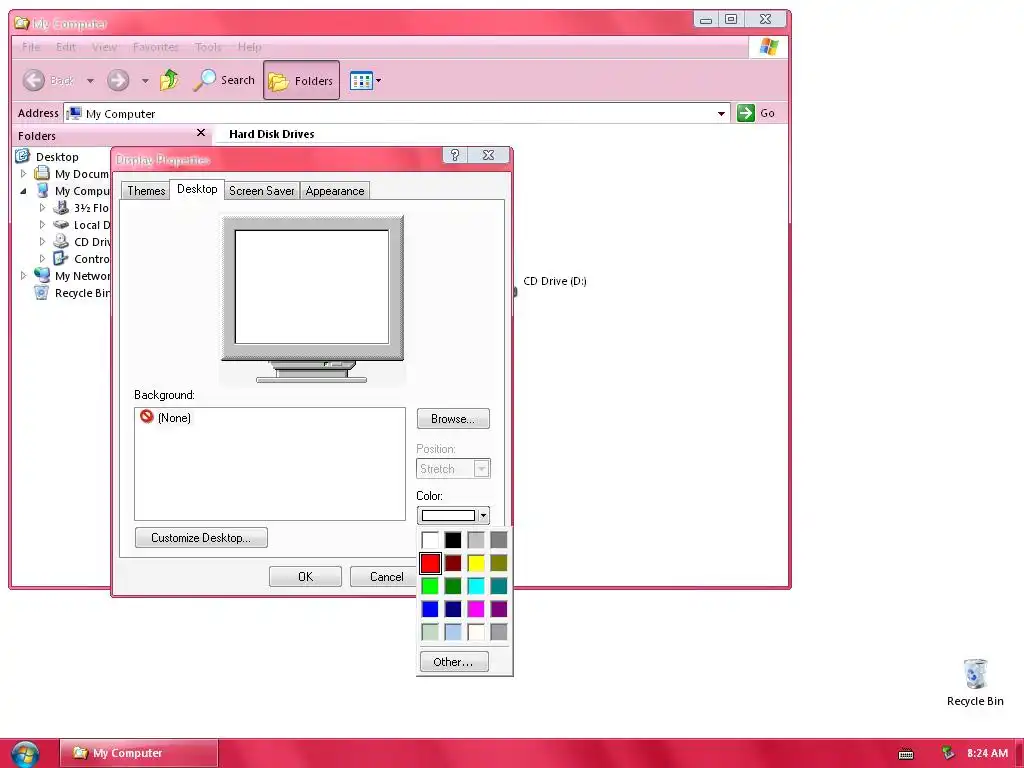Open the Help menu
This screenshot has height=768, width=1024.
point(249,47)
